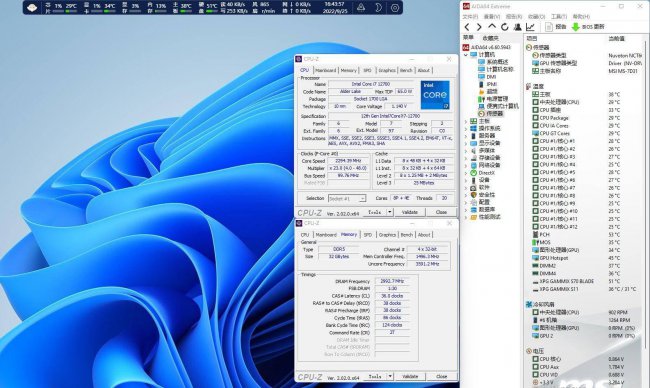The width and height of the screenshot is (650, 388).
Task: Click the 报告 report toolbar button
Action: (x=556, y=27)
